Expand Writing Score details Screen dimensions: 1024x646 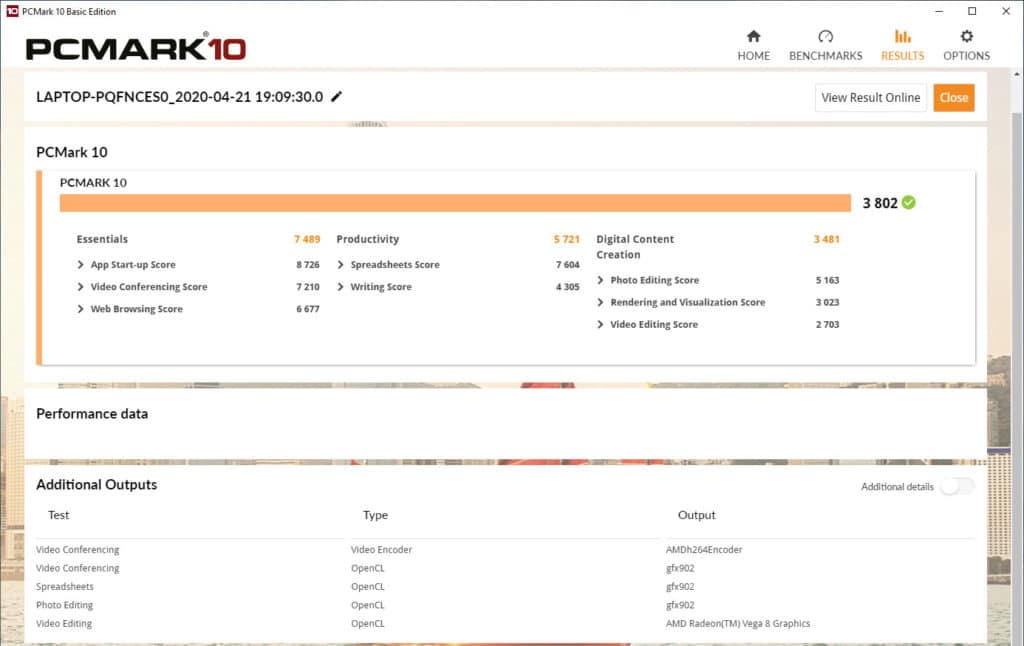tap(340, 287)
